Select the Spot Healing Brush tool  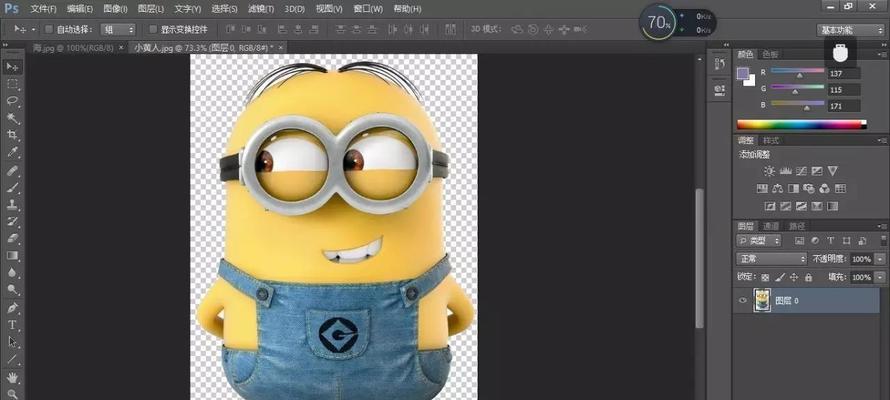click(x=12, y=170)
